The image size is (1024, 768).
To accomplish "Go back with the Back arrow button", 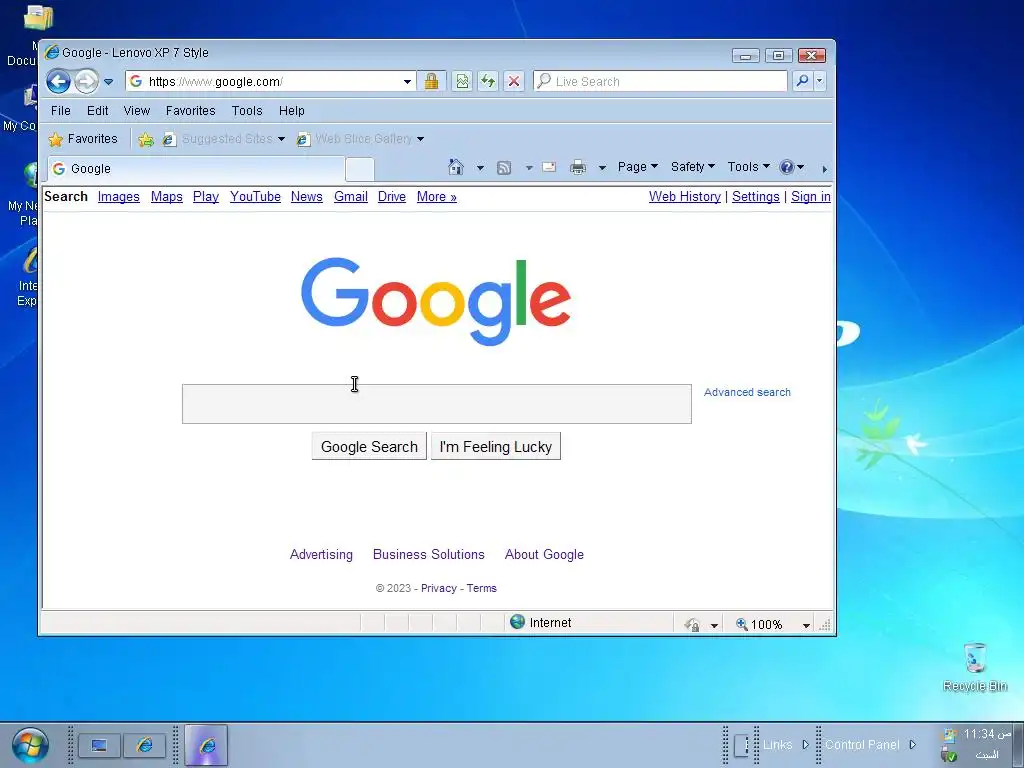I will click(x=58, y=82).
